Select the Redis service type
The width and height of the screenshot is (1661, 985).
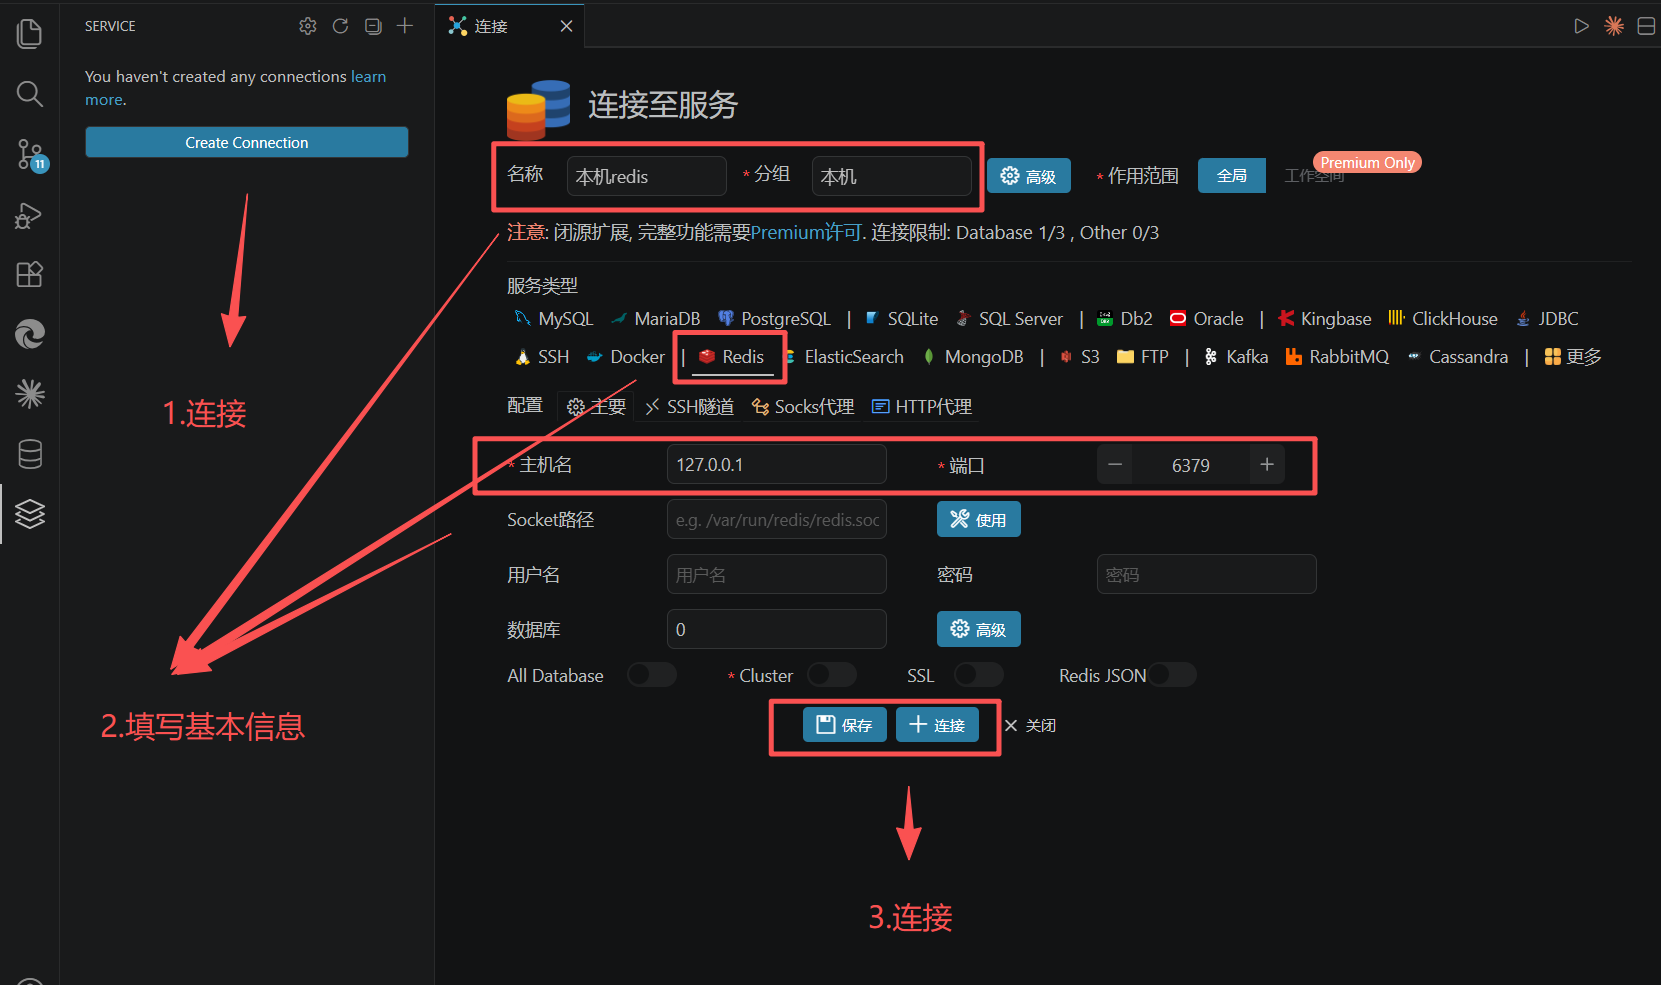(732, 357)
